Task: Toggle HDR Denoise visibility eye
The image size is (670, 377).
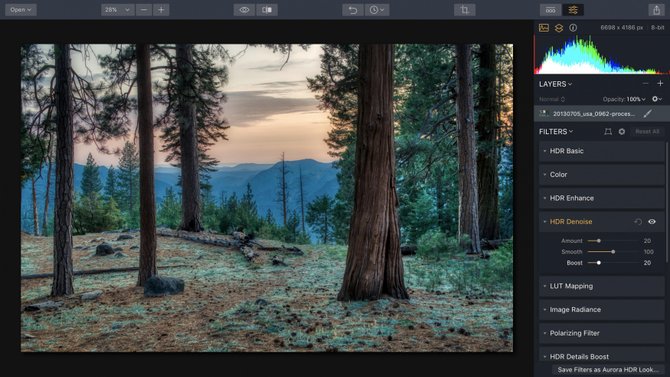Action: (652, 221)
